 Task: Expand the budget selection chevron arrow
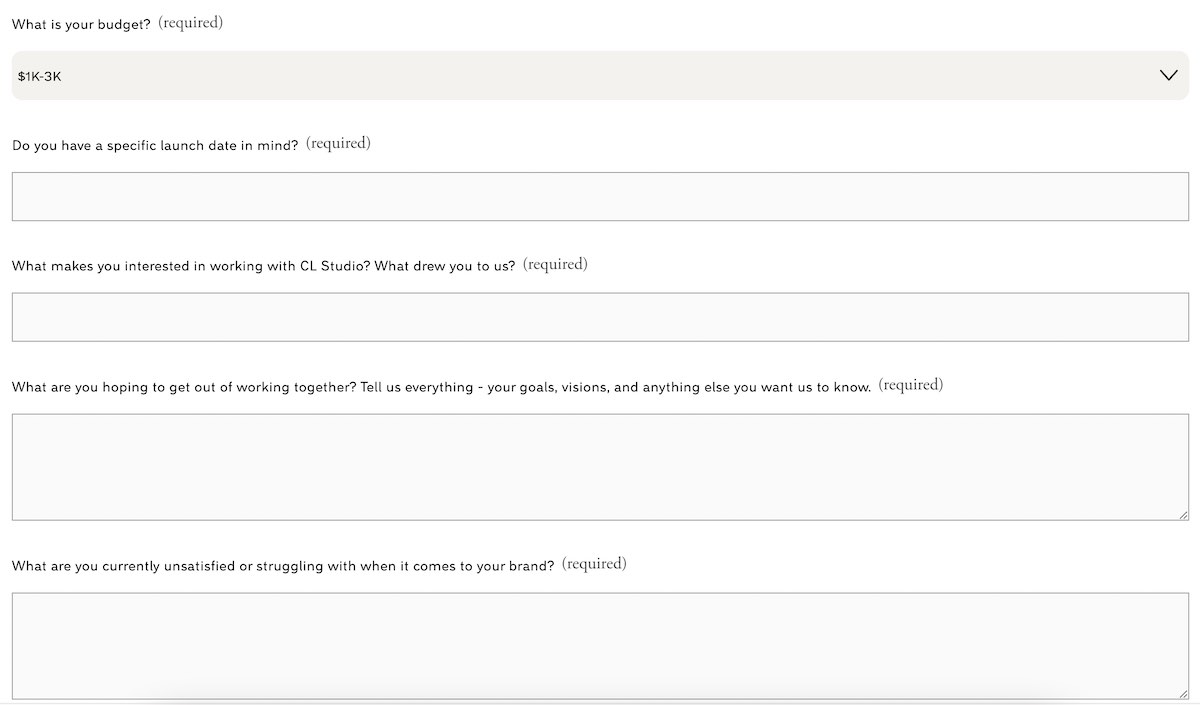click(1167, 75)
